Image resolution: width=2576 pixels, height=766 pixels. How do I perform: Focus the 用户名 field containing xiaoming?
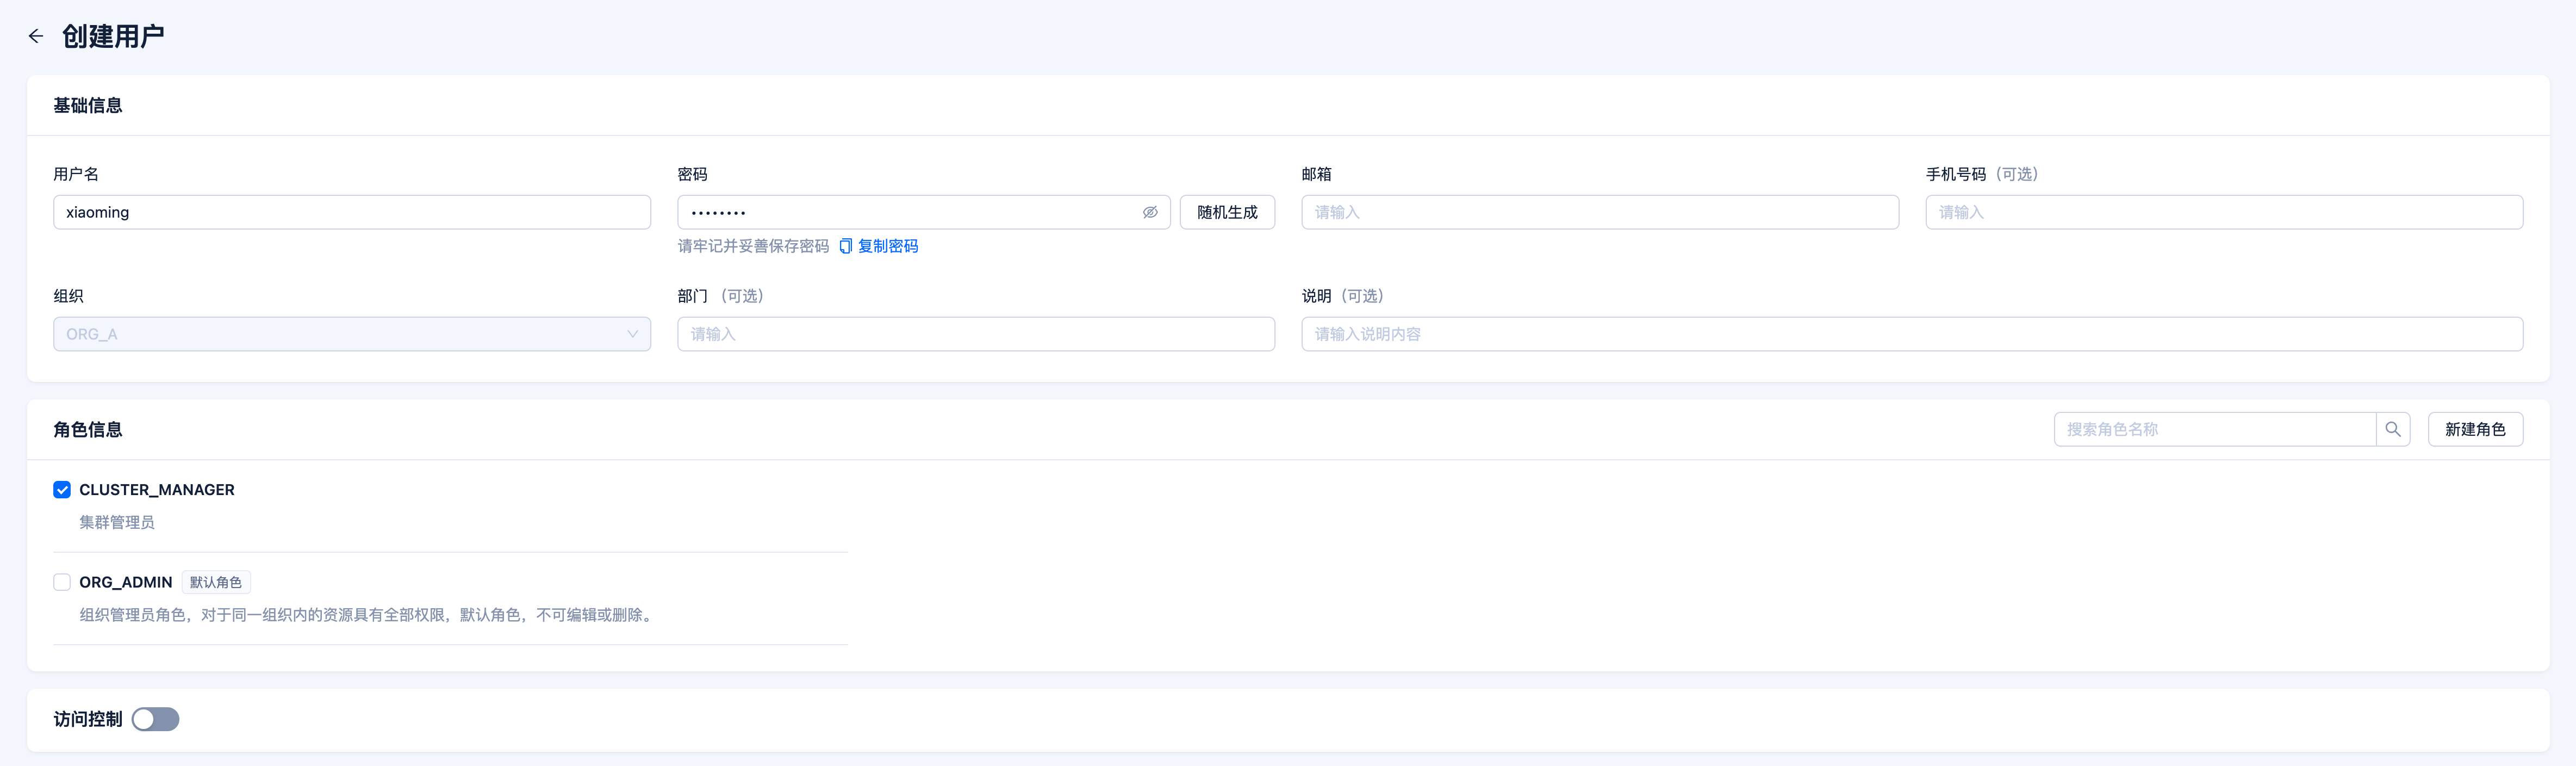352,212
